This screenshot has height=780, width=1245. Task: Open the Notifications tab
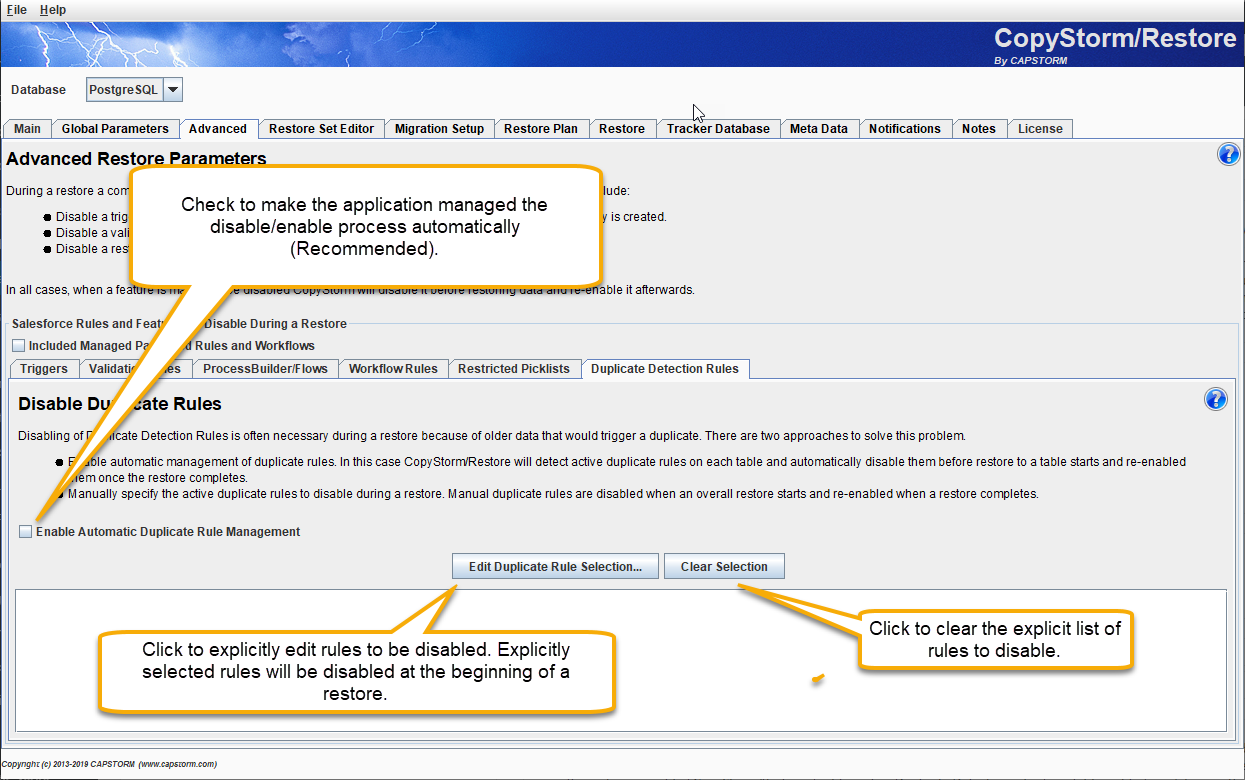(905, 129)
